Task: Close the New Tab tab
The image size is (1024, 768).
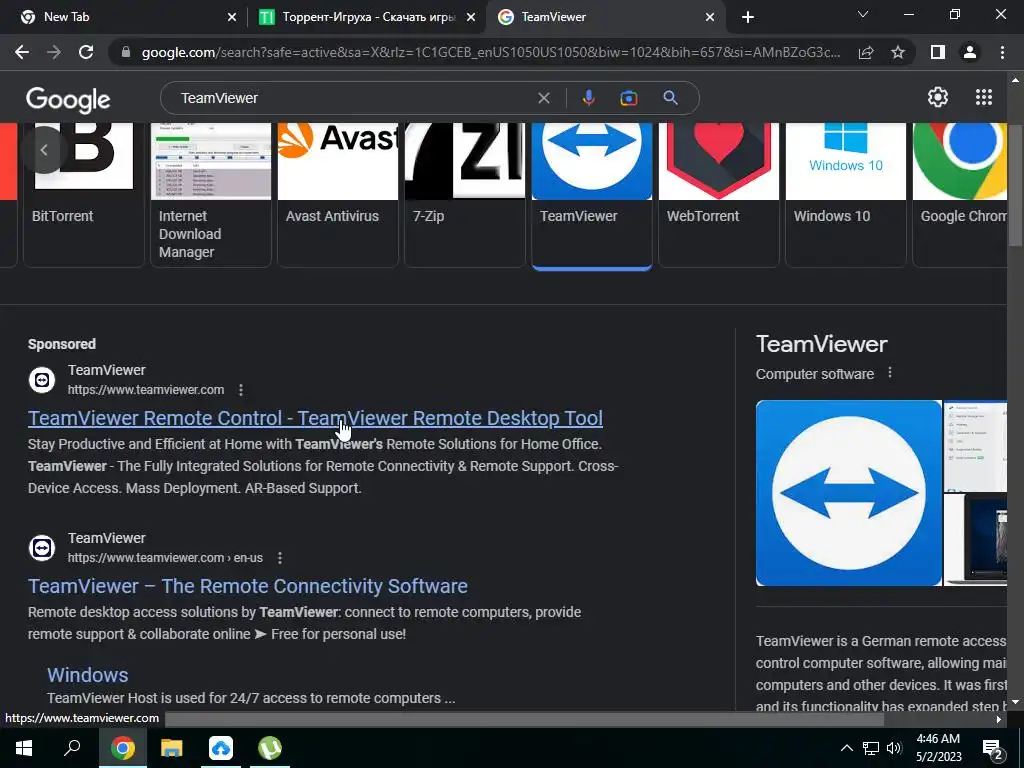Action: (x=232, y=17)
